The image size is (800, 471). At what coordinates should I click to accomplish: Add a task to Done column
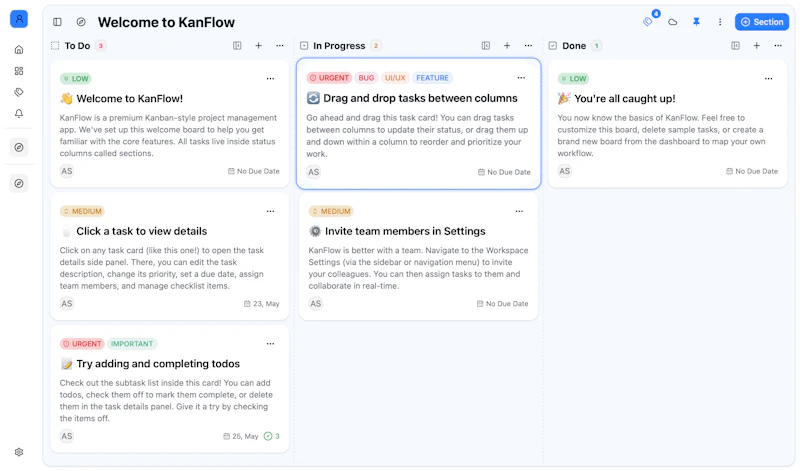pos(757,45)
